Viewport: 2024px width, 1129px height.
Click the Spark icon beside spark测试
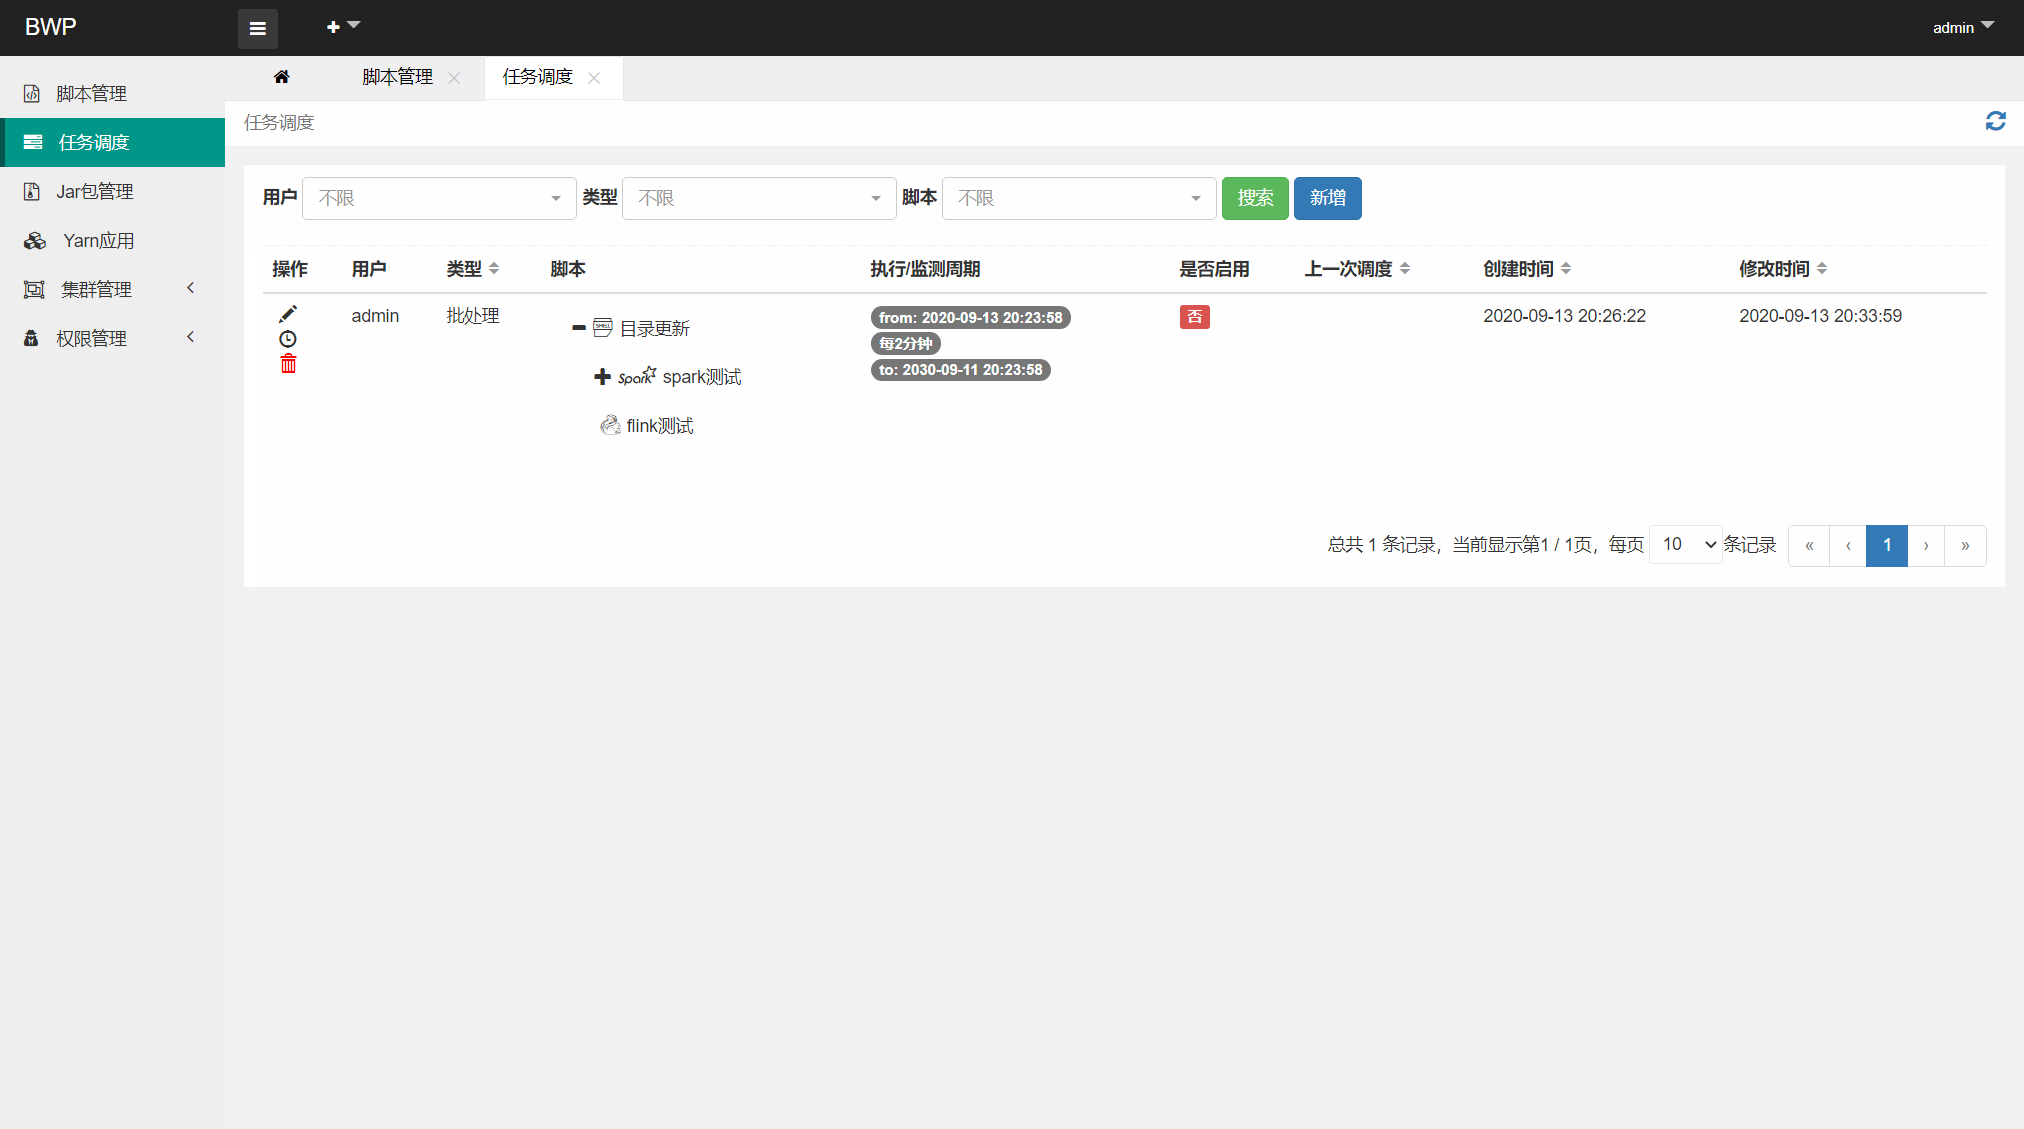pos(636,377)
